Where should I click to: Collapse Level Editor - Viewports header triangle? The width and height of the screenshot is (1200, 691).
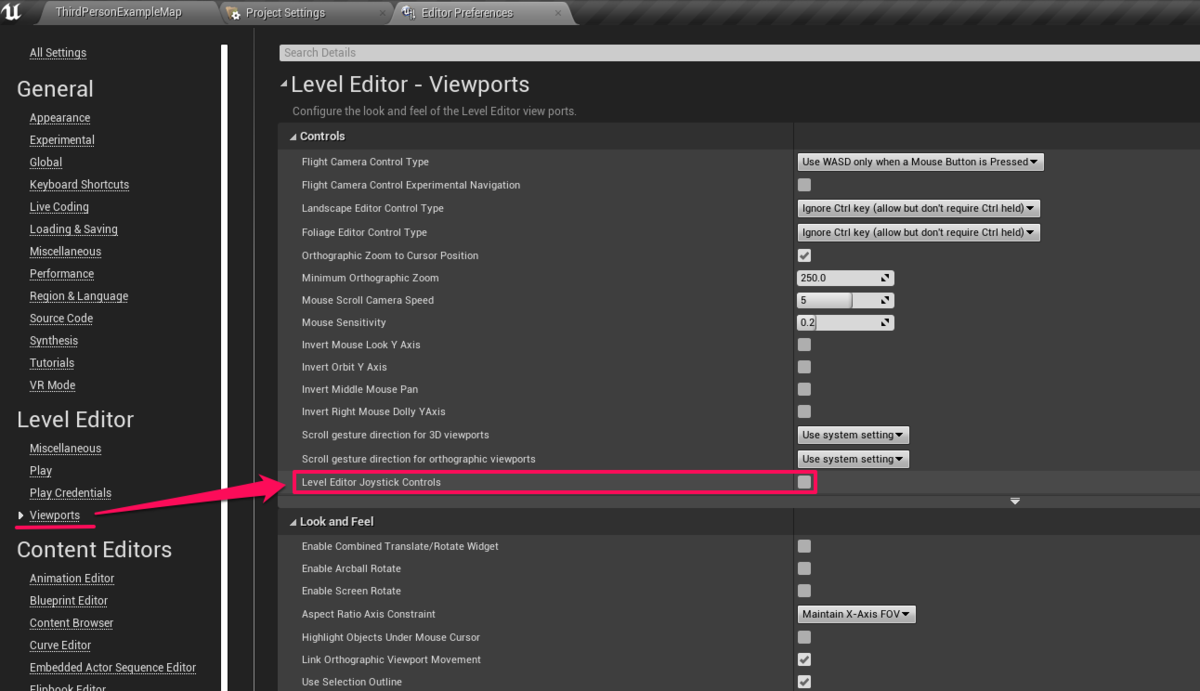pos(284,85)
